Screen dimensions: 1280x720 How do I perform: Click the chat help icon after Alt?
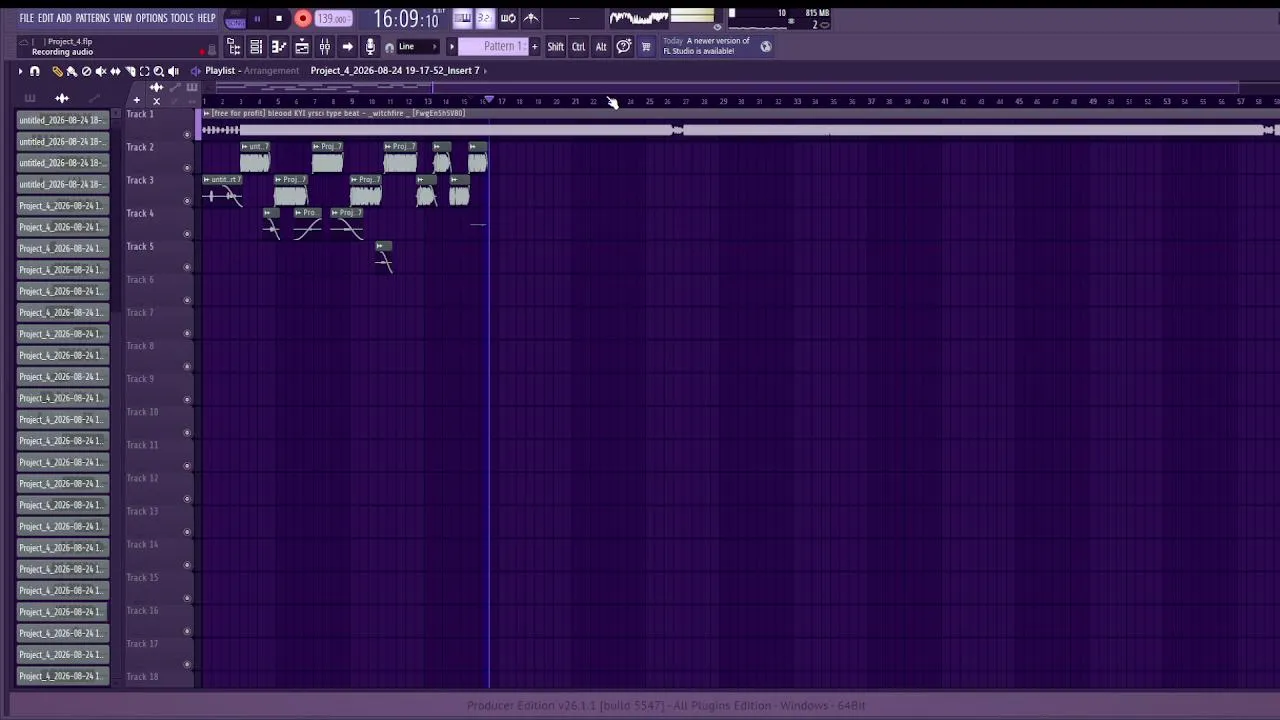(x=624, y=47)
